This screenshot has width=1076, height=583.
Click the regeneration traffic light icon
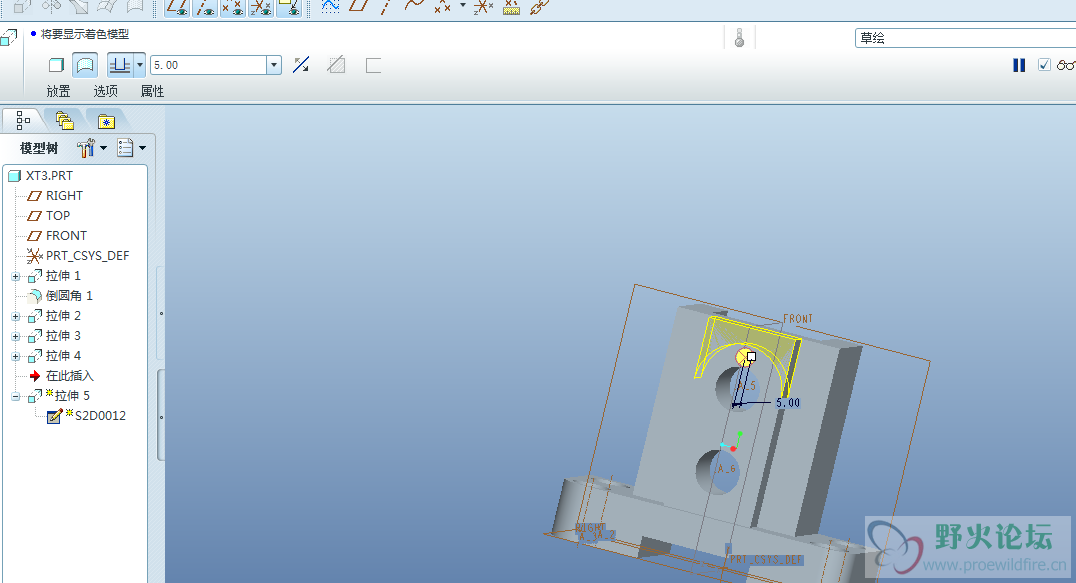739,38
